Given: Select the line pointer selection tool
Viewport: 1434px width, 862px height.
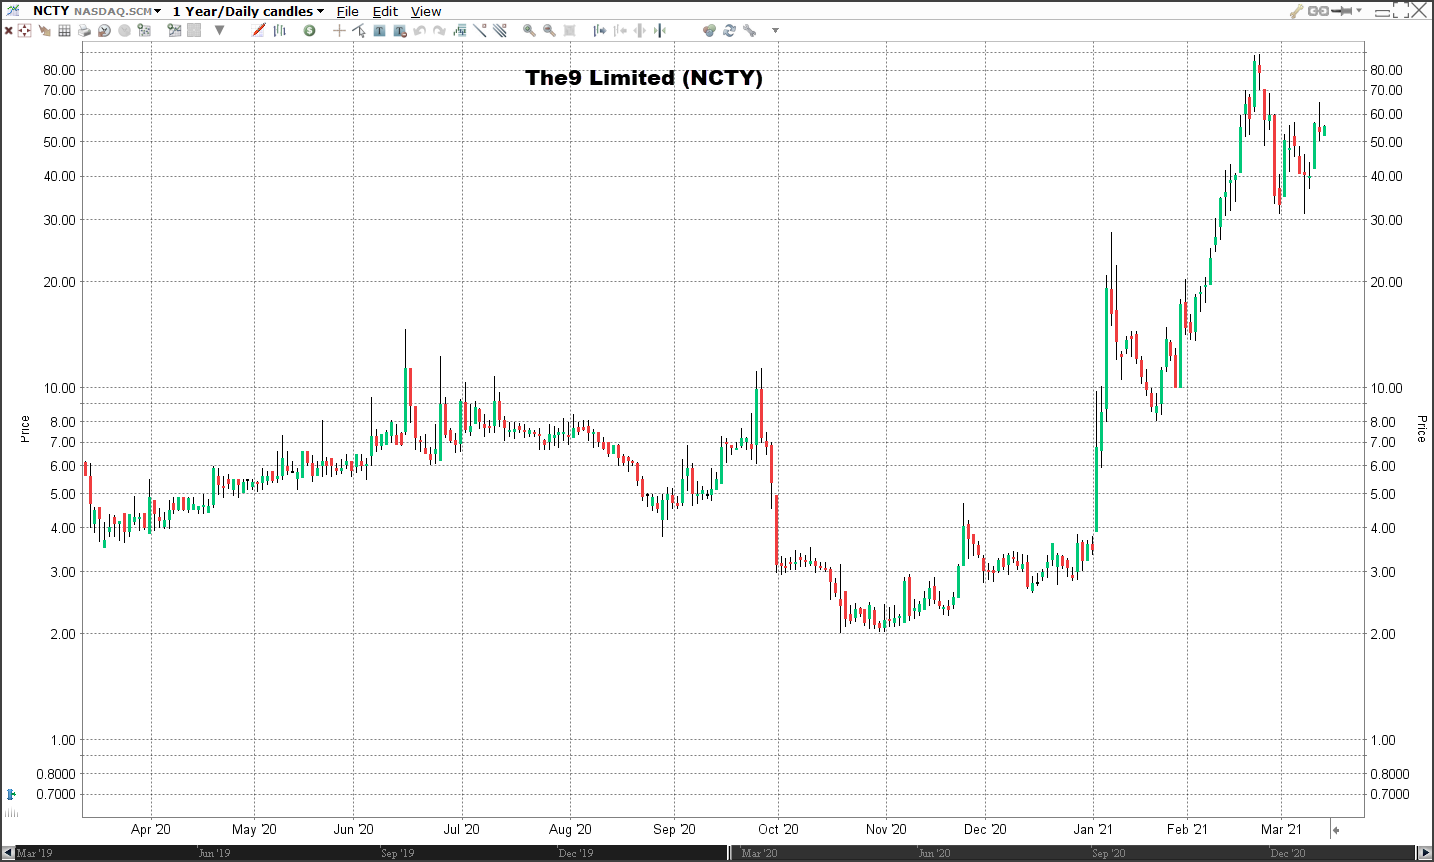Looking at the screenshot, I should 359,31.
